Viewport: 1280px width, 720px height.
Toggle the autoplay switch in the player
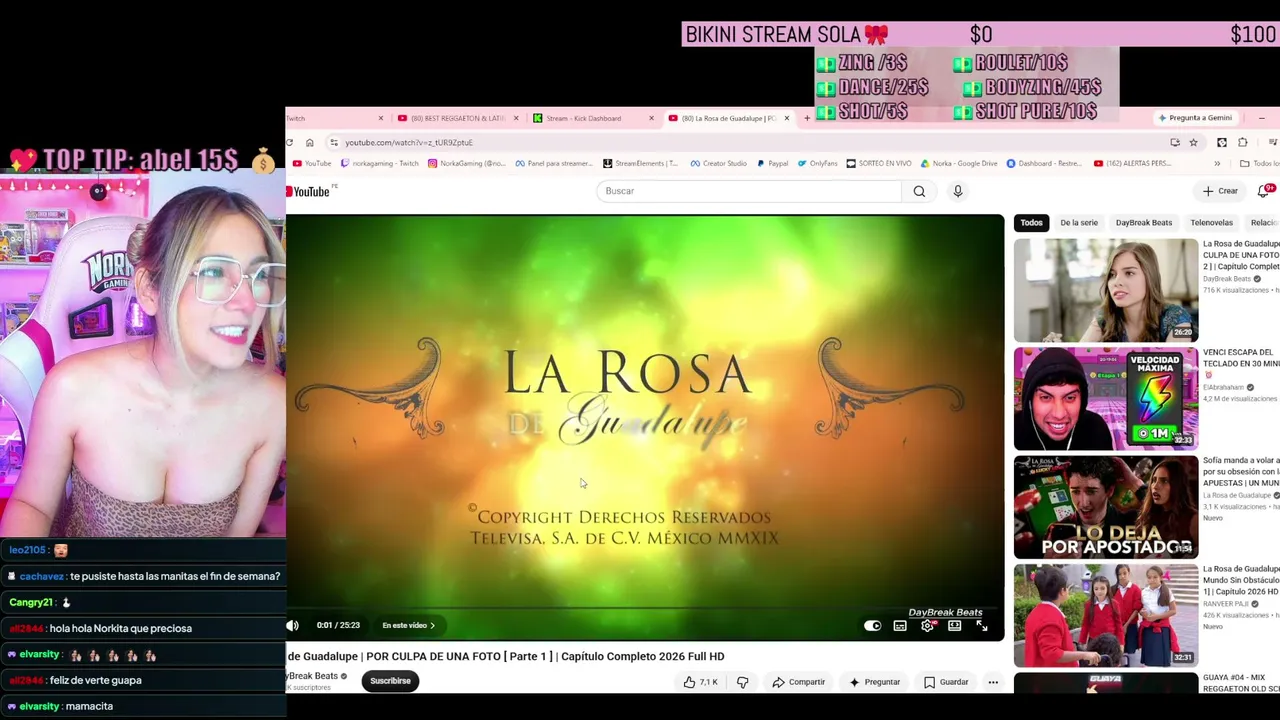point(873,626)
